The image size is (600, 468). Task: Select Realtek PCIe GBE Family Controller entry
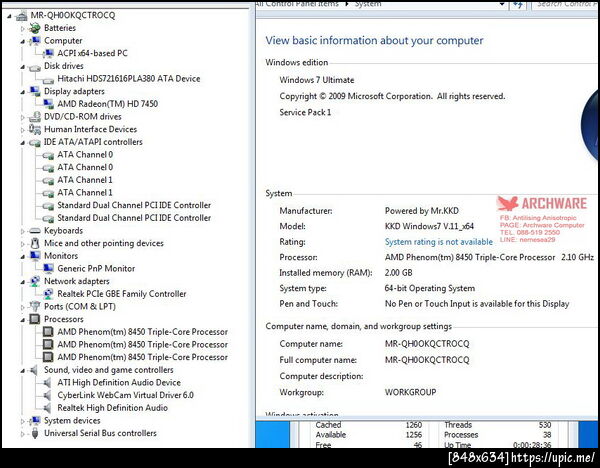click(x=122, y=294)
